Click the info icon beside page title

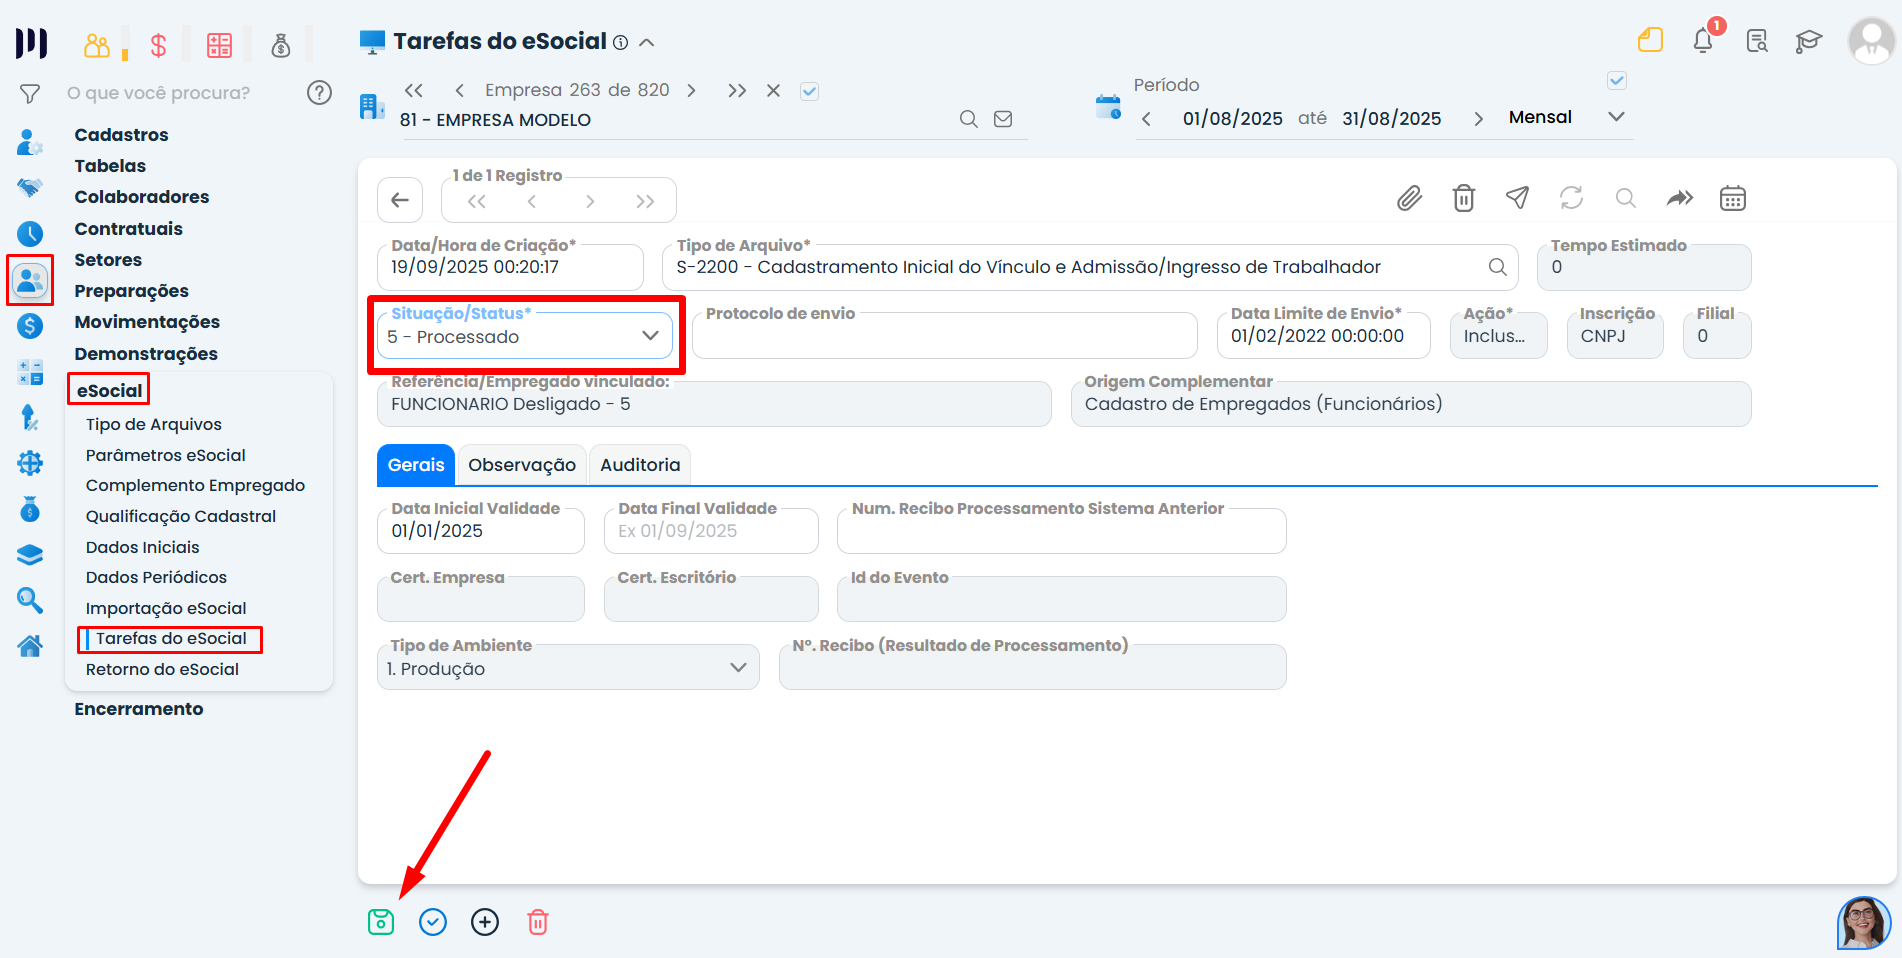(620, 43)
